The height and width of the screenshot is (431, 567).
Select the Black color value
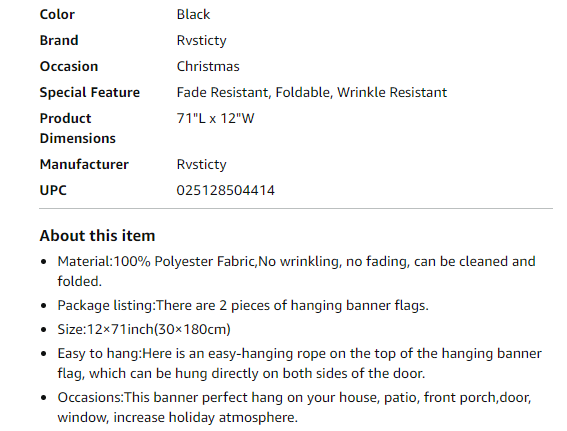coord(193,14)
